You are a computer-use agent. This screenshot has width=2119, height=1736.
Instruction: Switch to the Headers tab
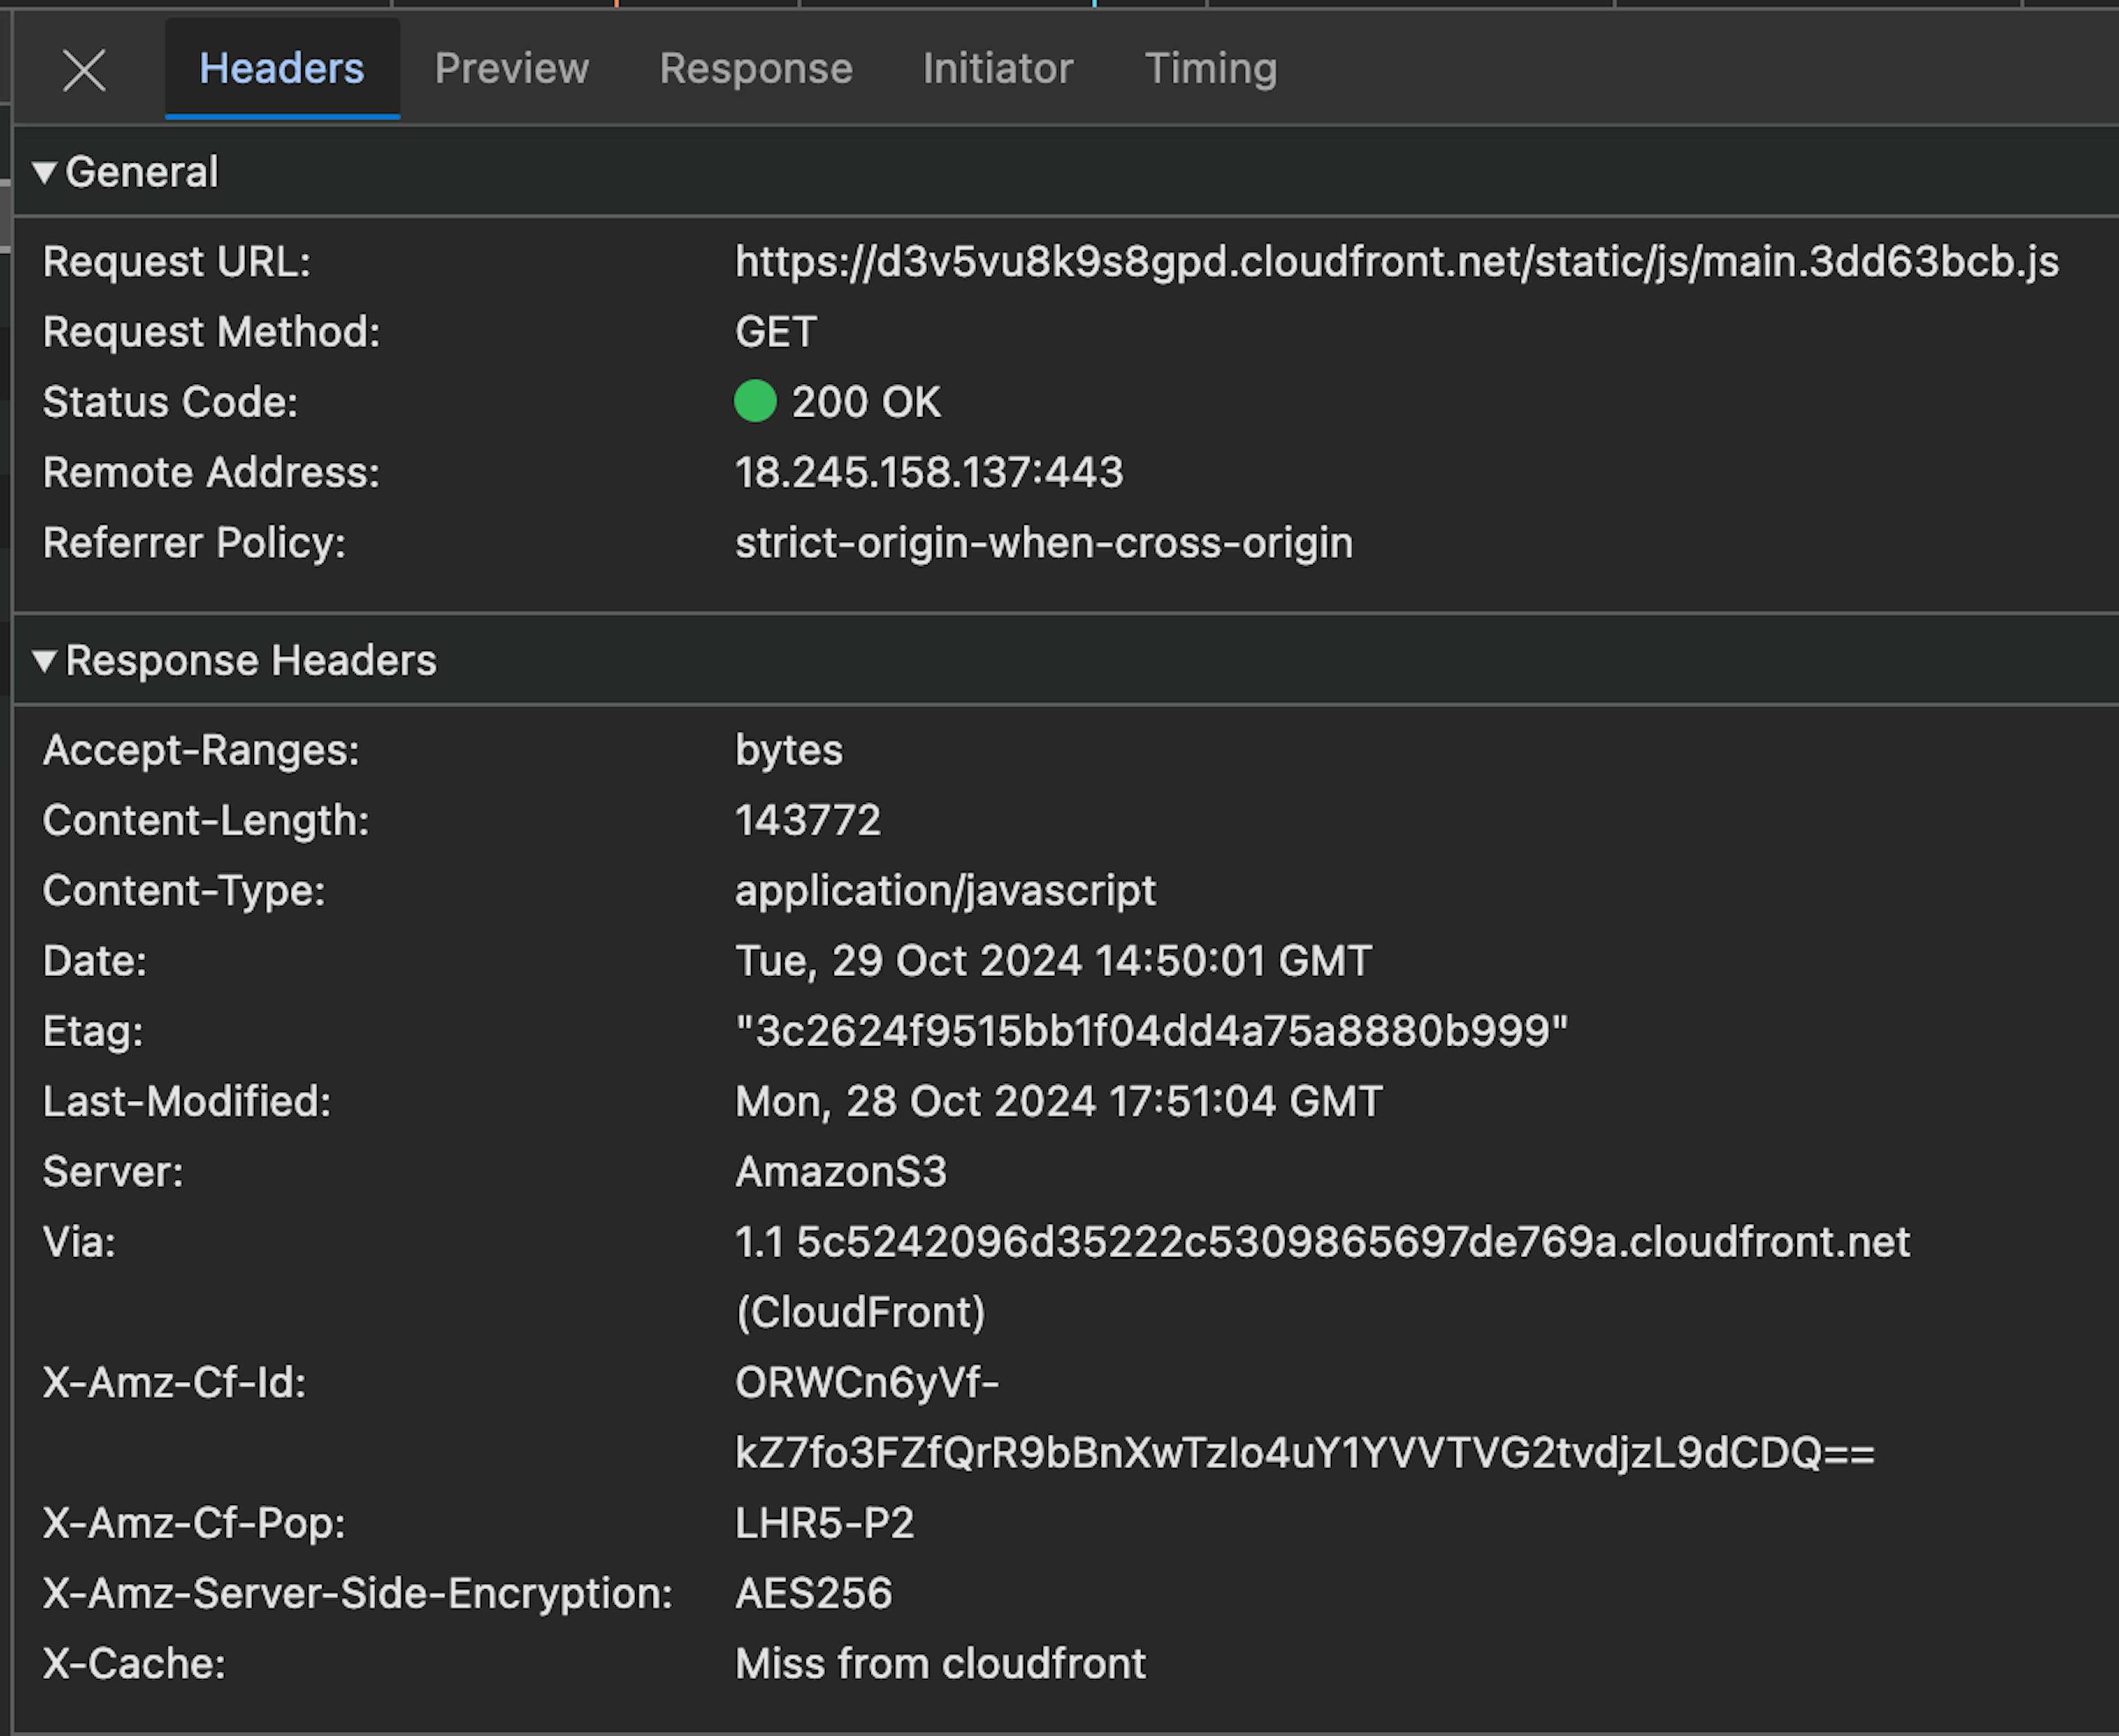pyautogui.click(x=282, y=68)
